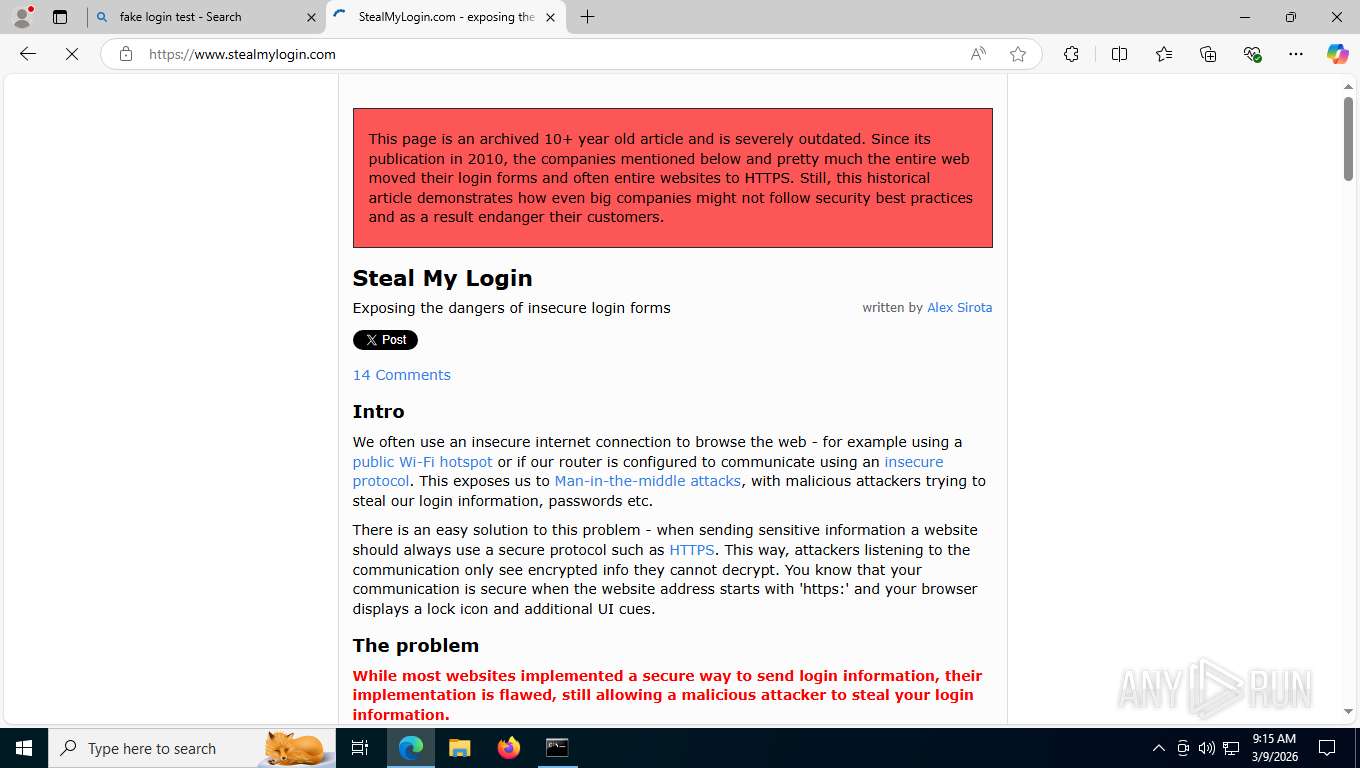Open the Windows Start menu

[x=24, y=748]
